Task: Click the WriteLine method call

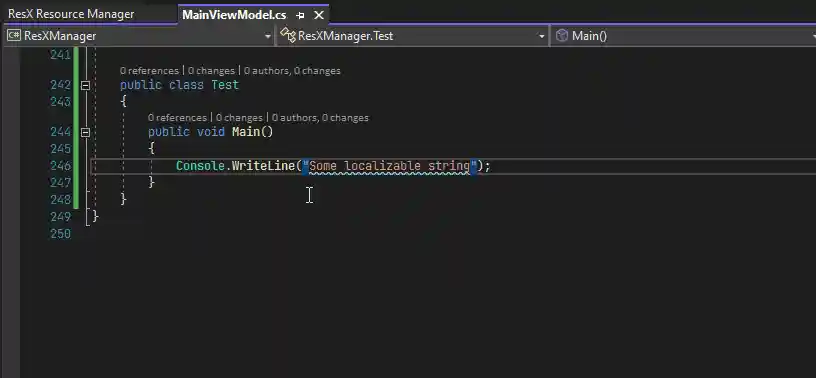Action: point(263,167)
